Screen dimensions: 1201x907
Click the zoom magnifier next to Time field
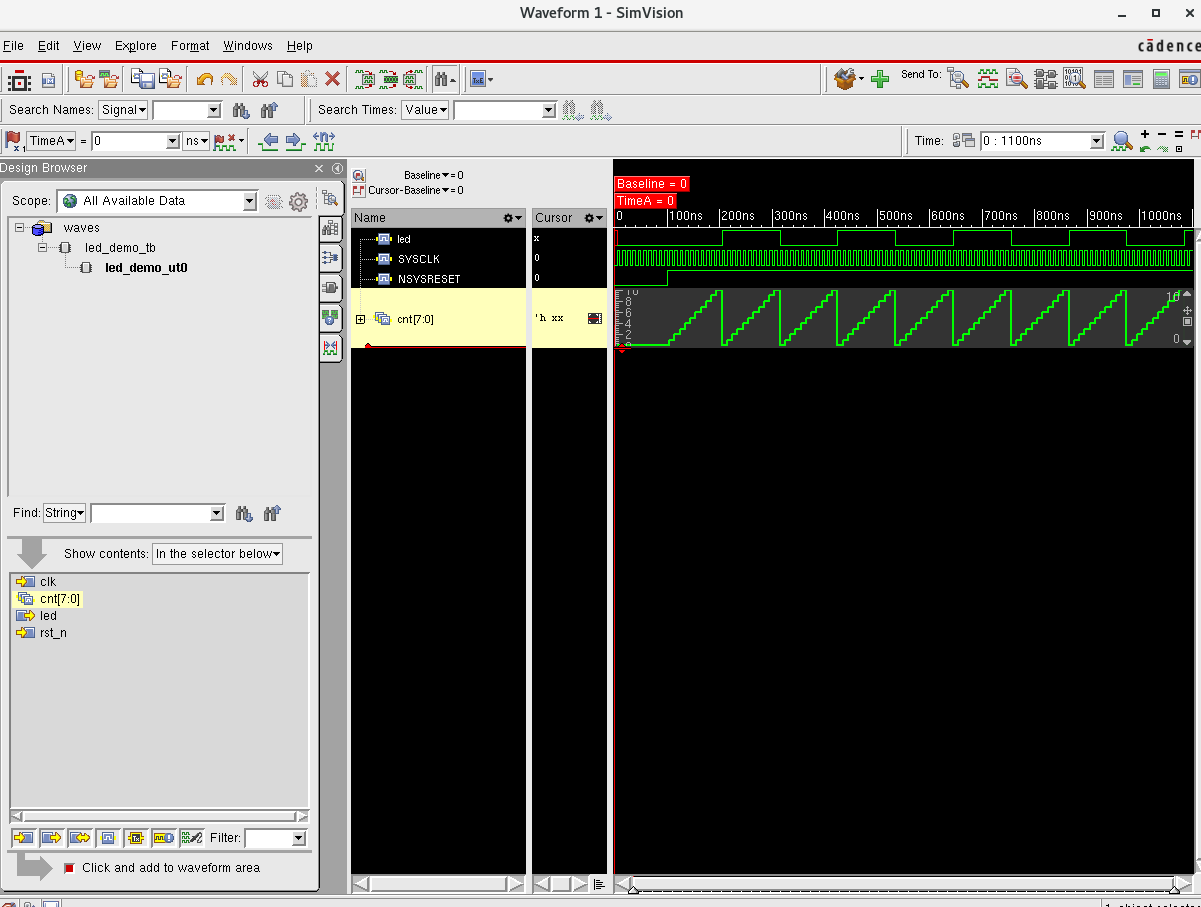pos(1120,140)
